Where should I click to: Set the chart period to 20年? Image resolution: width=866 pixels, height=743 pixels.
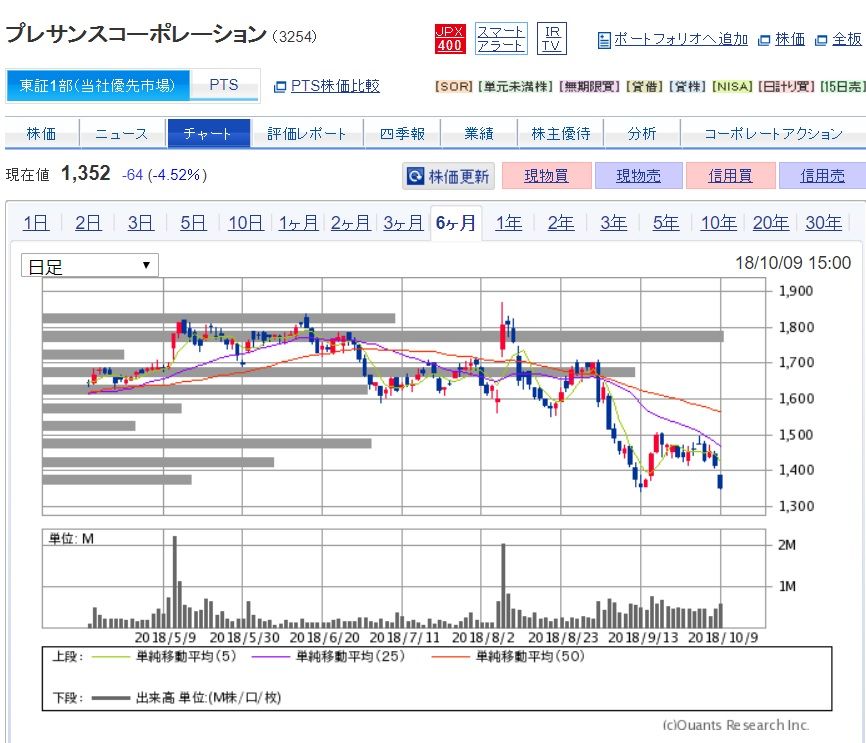(x=771, y=223)
